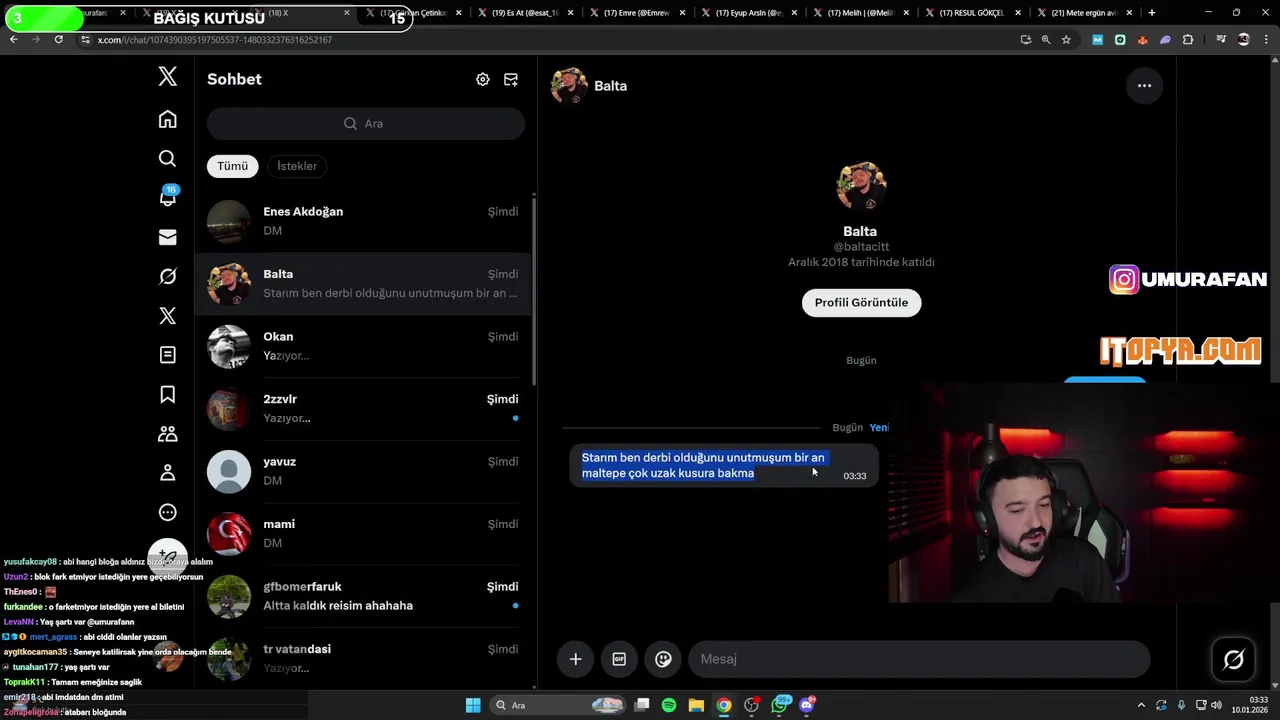This screenshot has width=1280, height=720.
Task: Open Notifications bell with 18 badge
Action: point(167,197)
